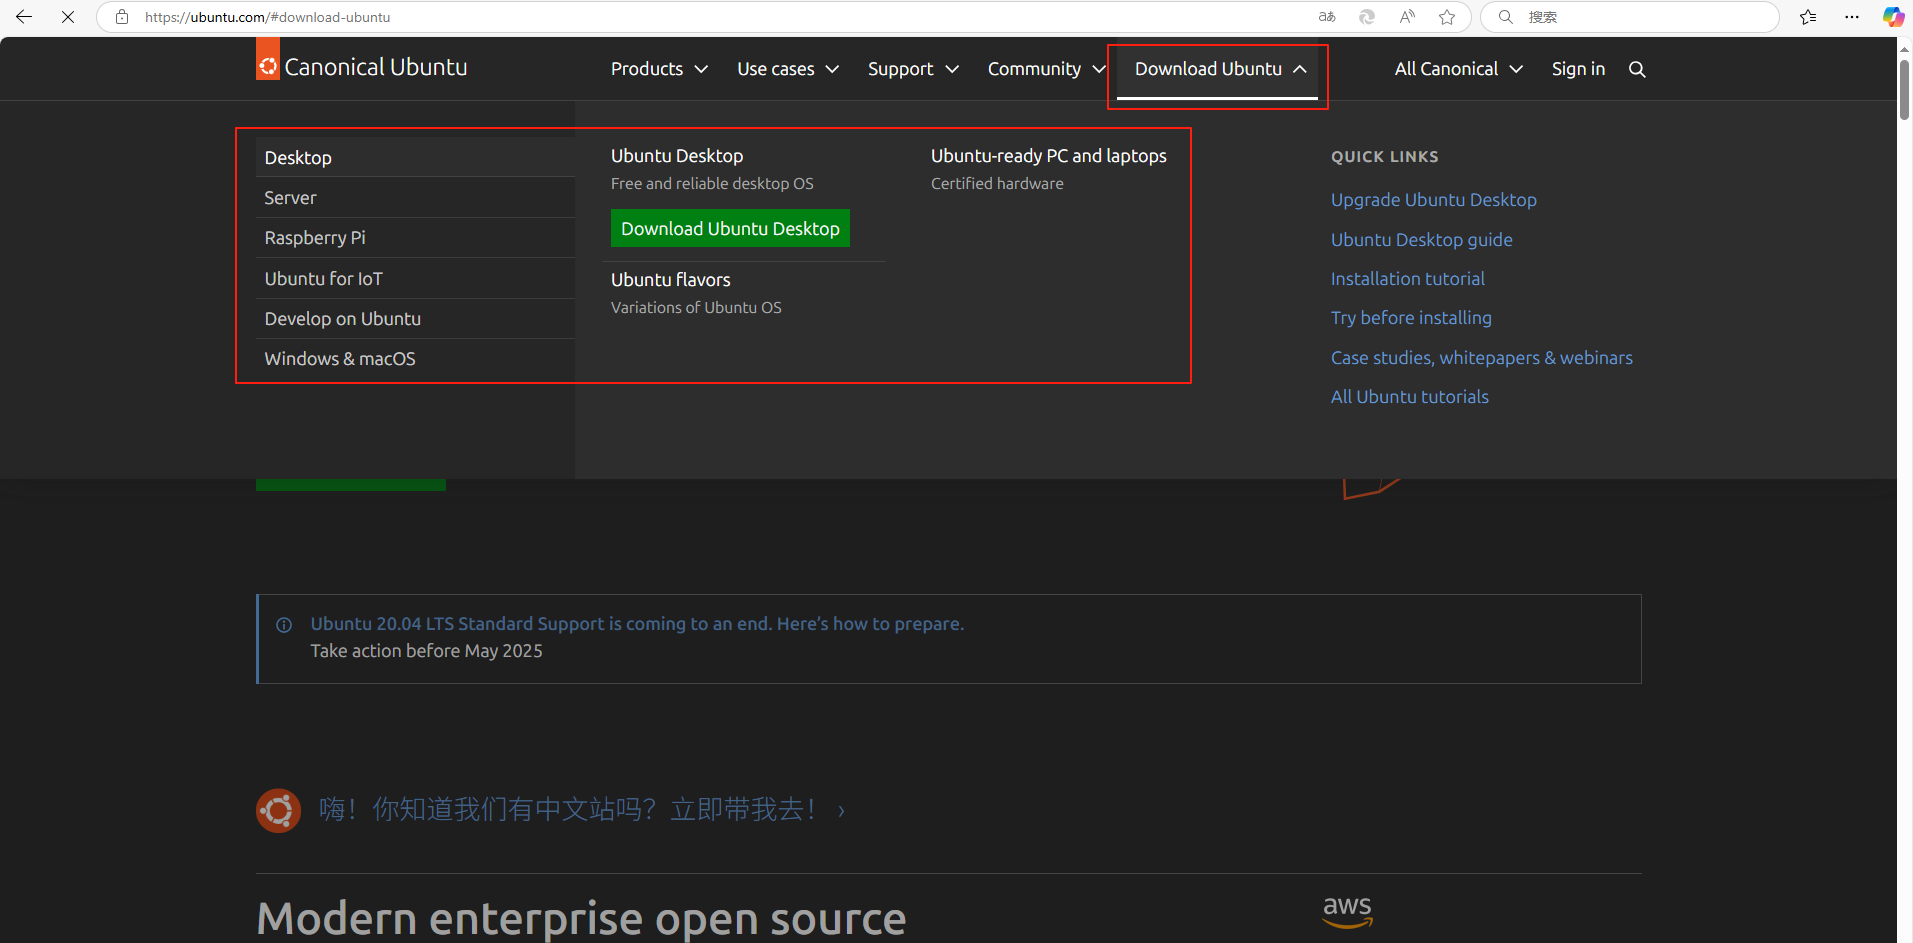Open the Copilot icon
The width and height of the screenshot is (1913, 943).
point(1893,17)
